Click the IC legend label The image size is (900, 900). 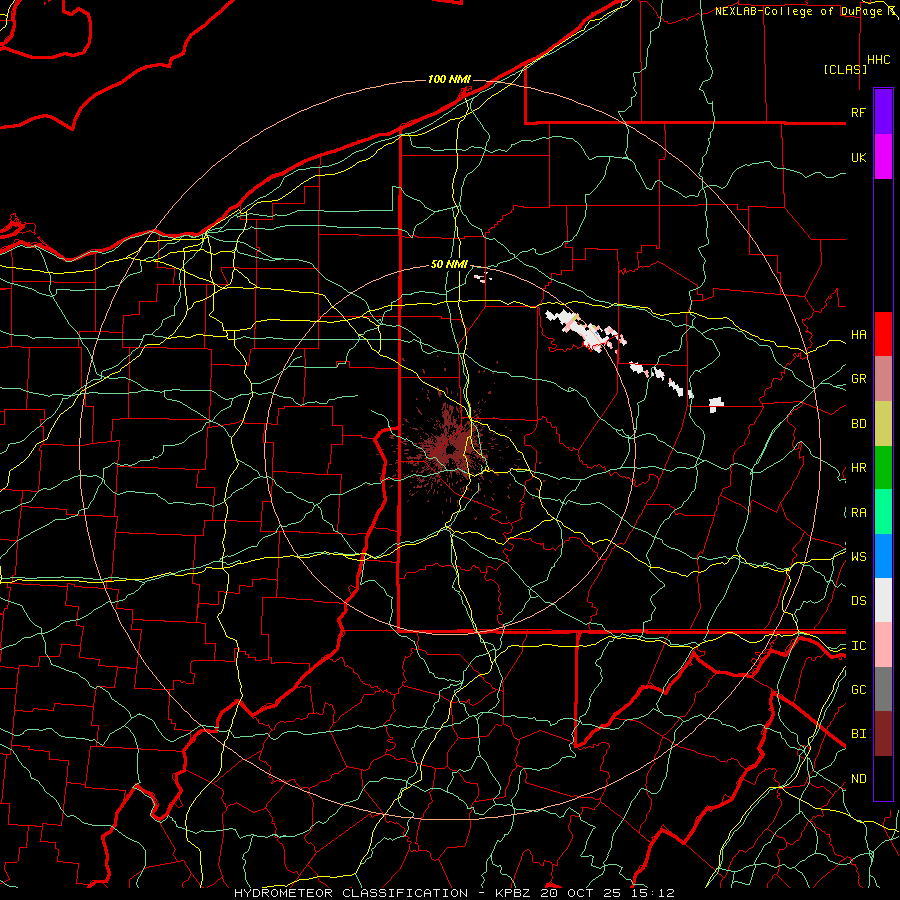click(859, 646)
